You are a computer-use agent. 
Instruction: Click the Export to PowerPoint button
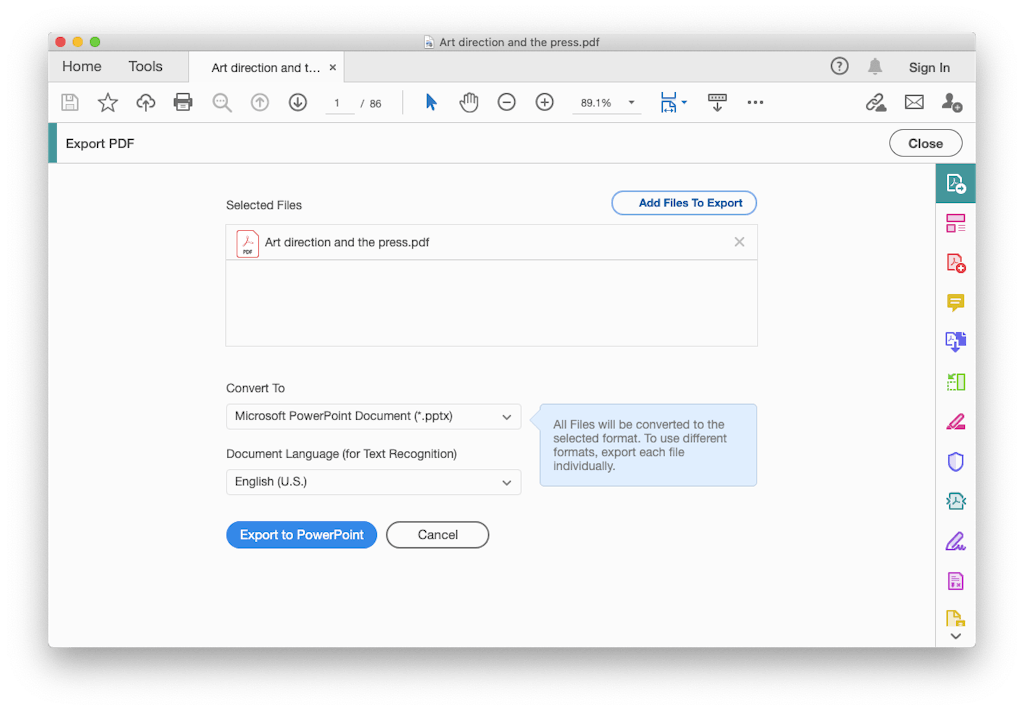(x=301, y=534)
